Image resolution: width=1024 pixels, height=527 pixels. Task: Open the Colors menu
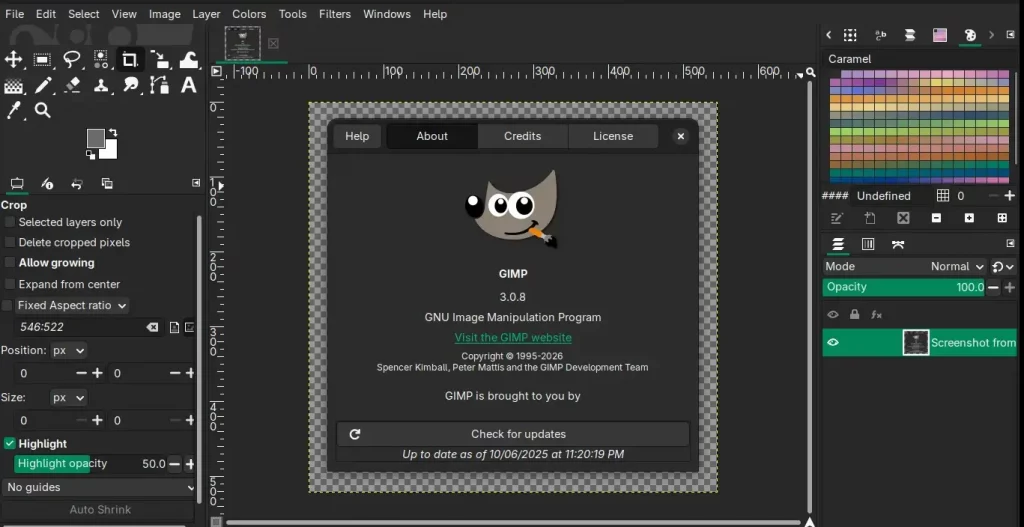click(x=249, y=14)
